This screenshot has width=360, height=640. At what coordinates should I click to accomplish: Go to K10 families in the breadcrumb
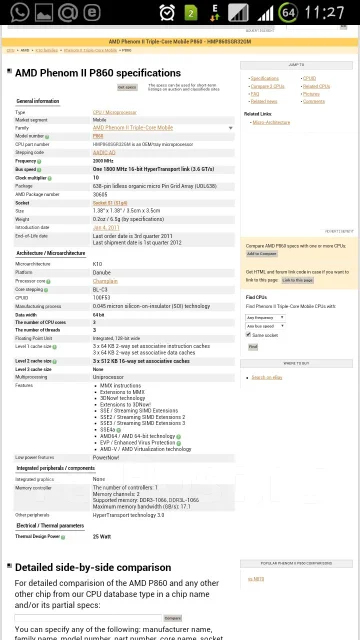47,50
